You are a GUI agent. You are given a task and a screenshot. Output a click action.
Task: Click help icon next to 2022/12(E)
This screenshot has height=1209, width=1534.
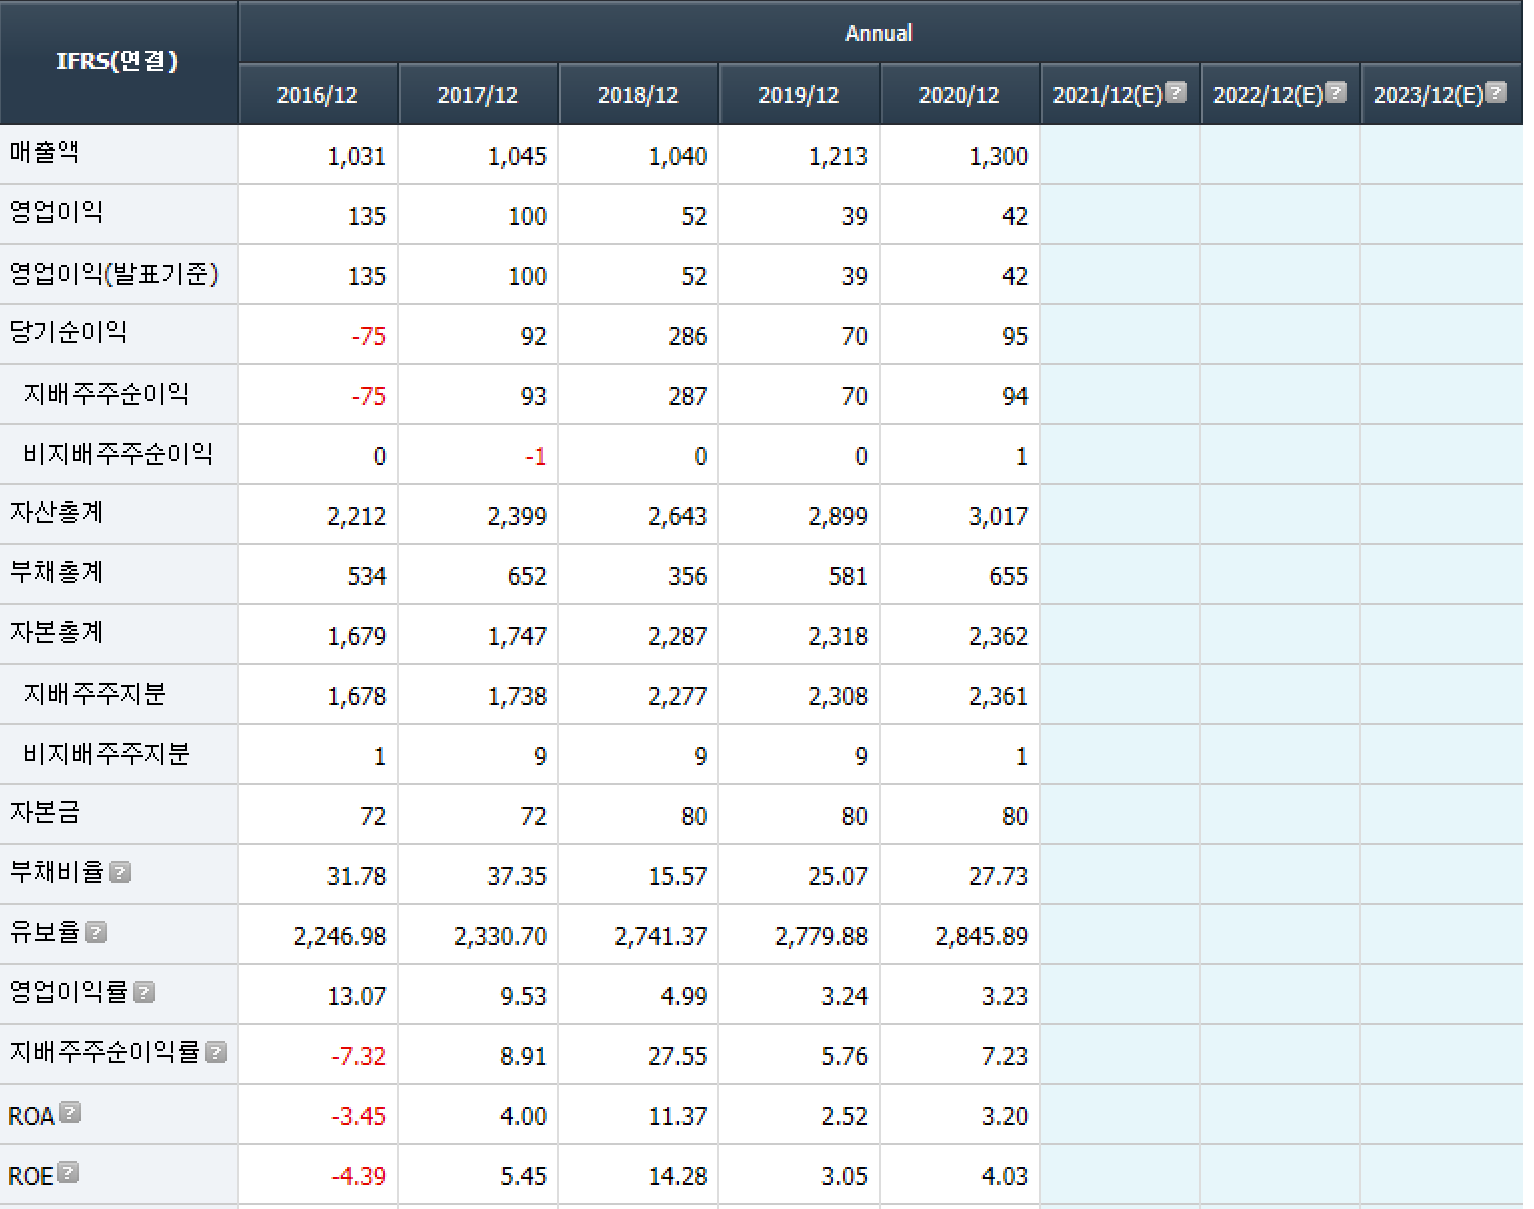coord(1336,93)
